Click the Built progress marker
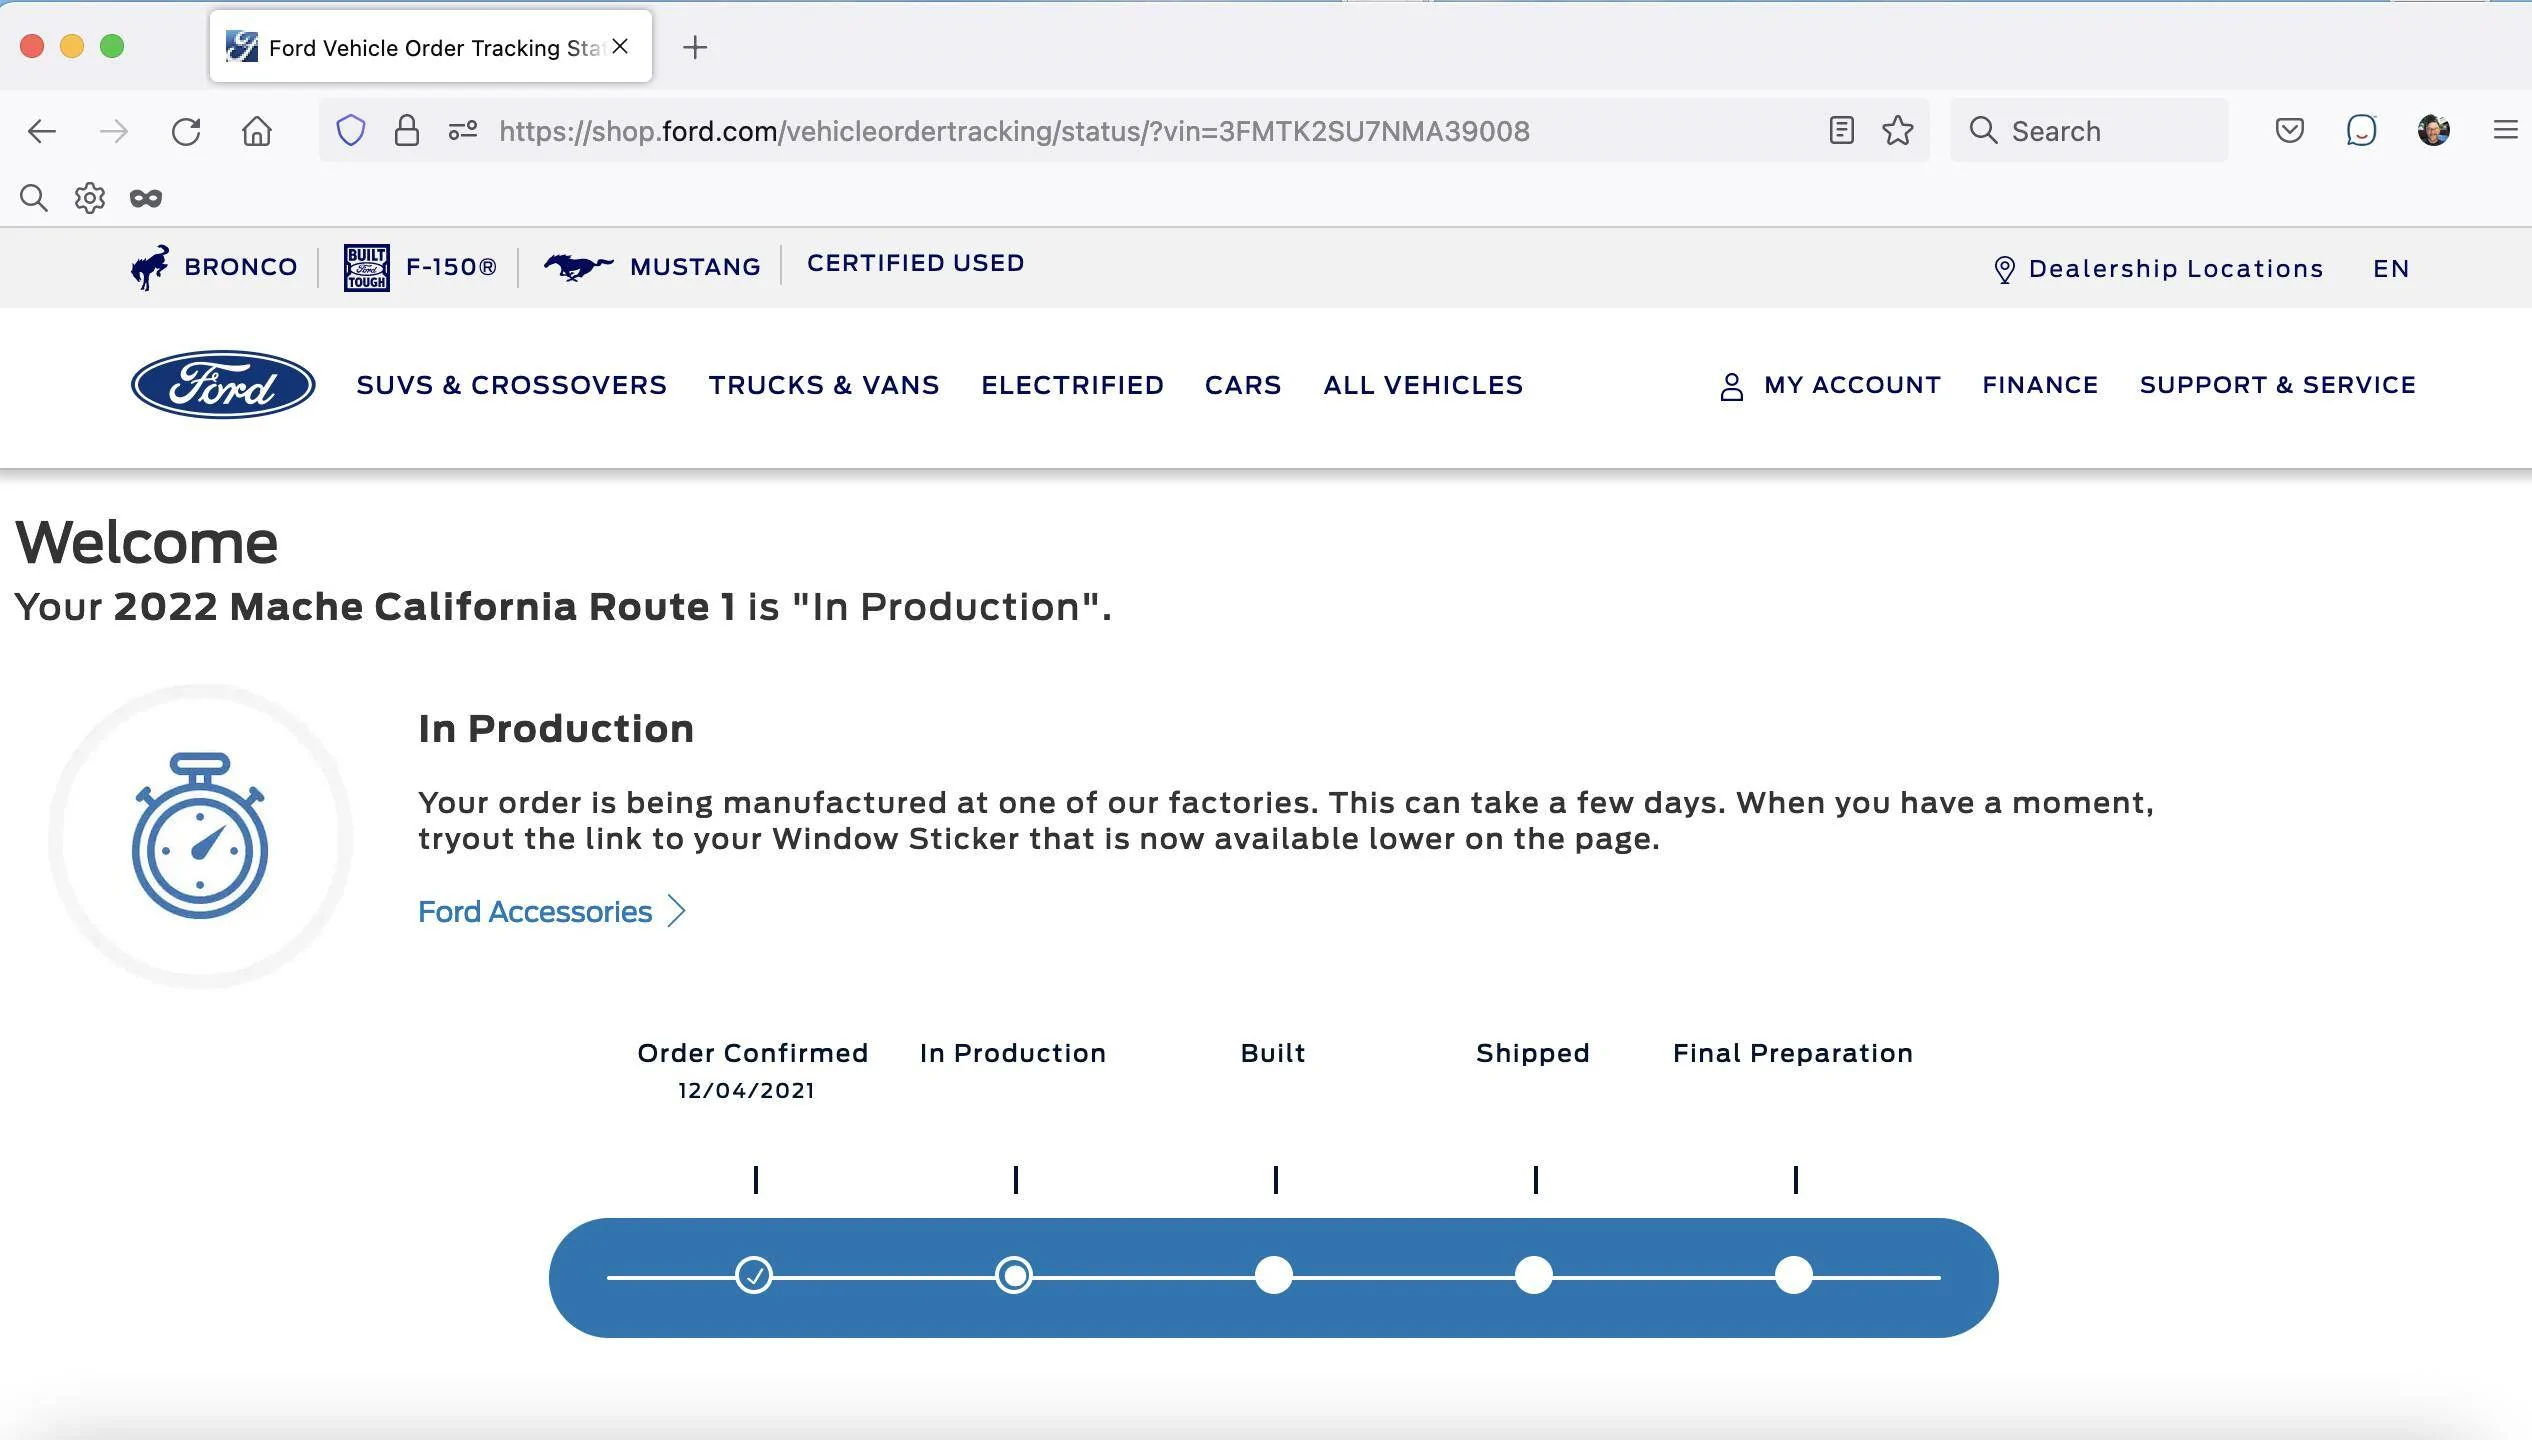This screenshot has width=2532, height=1440. tap(1274, 1276)
